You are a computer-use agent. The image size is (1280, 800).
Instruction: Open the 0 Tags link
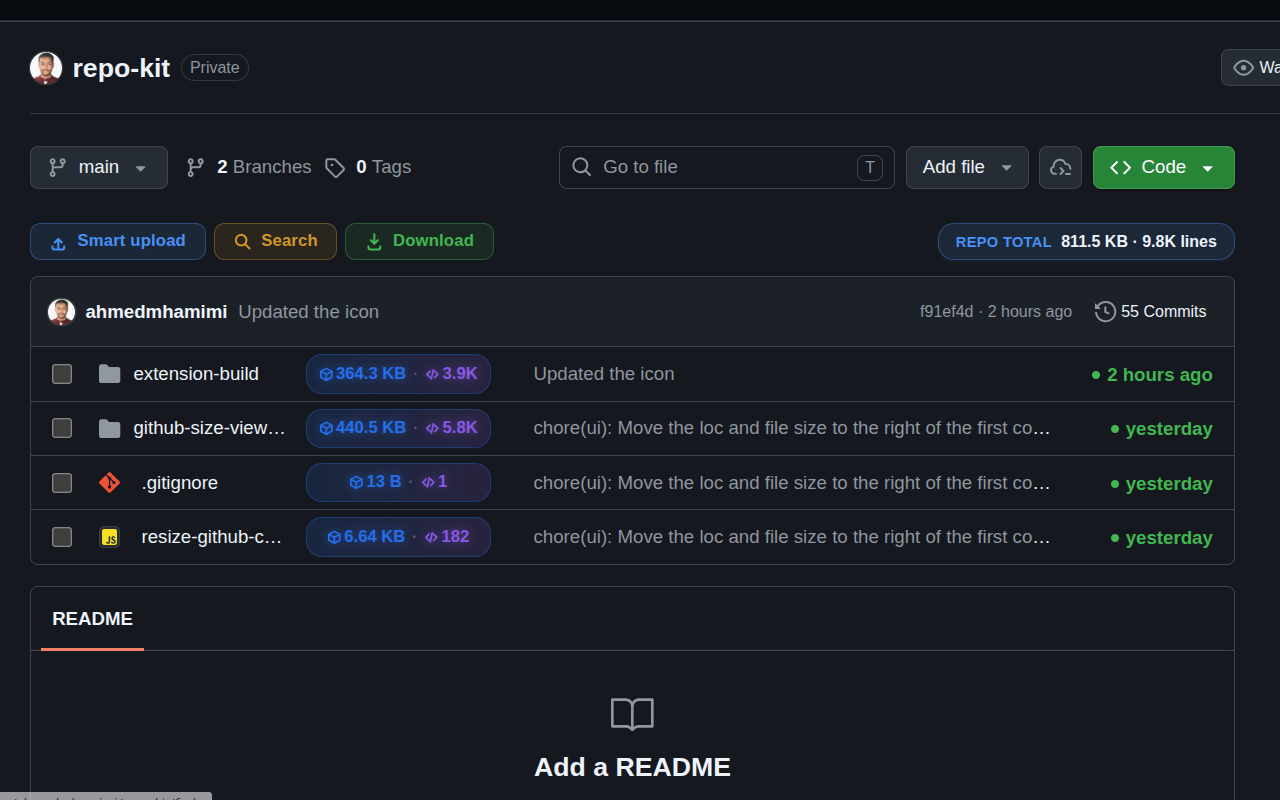click(368, 167)
